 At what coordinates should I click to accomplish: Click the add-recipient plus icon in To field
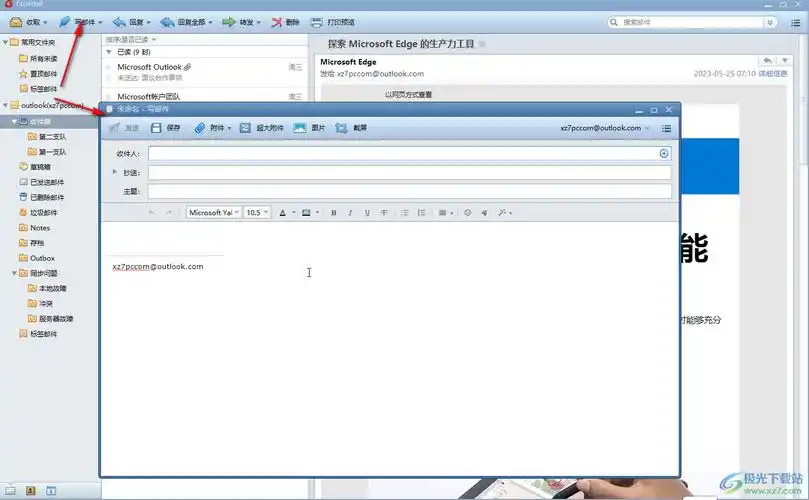pyautogui.click(x=664, y=153)
